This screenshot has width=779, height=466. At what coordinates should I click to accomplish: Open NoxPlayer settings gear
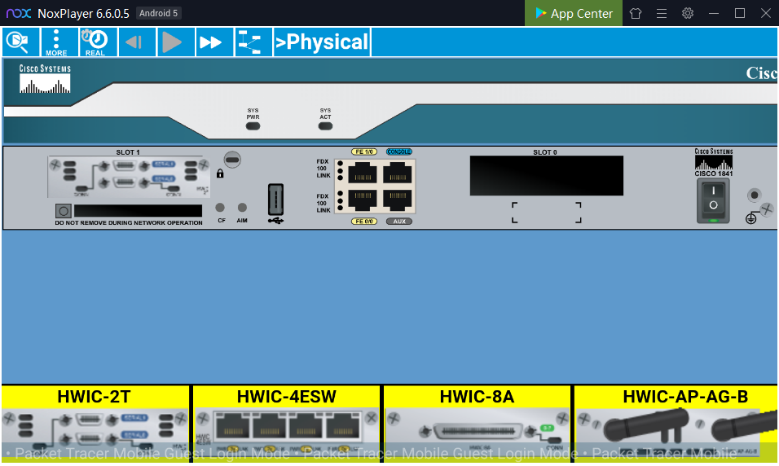point(688,13)
